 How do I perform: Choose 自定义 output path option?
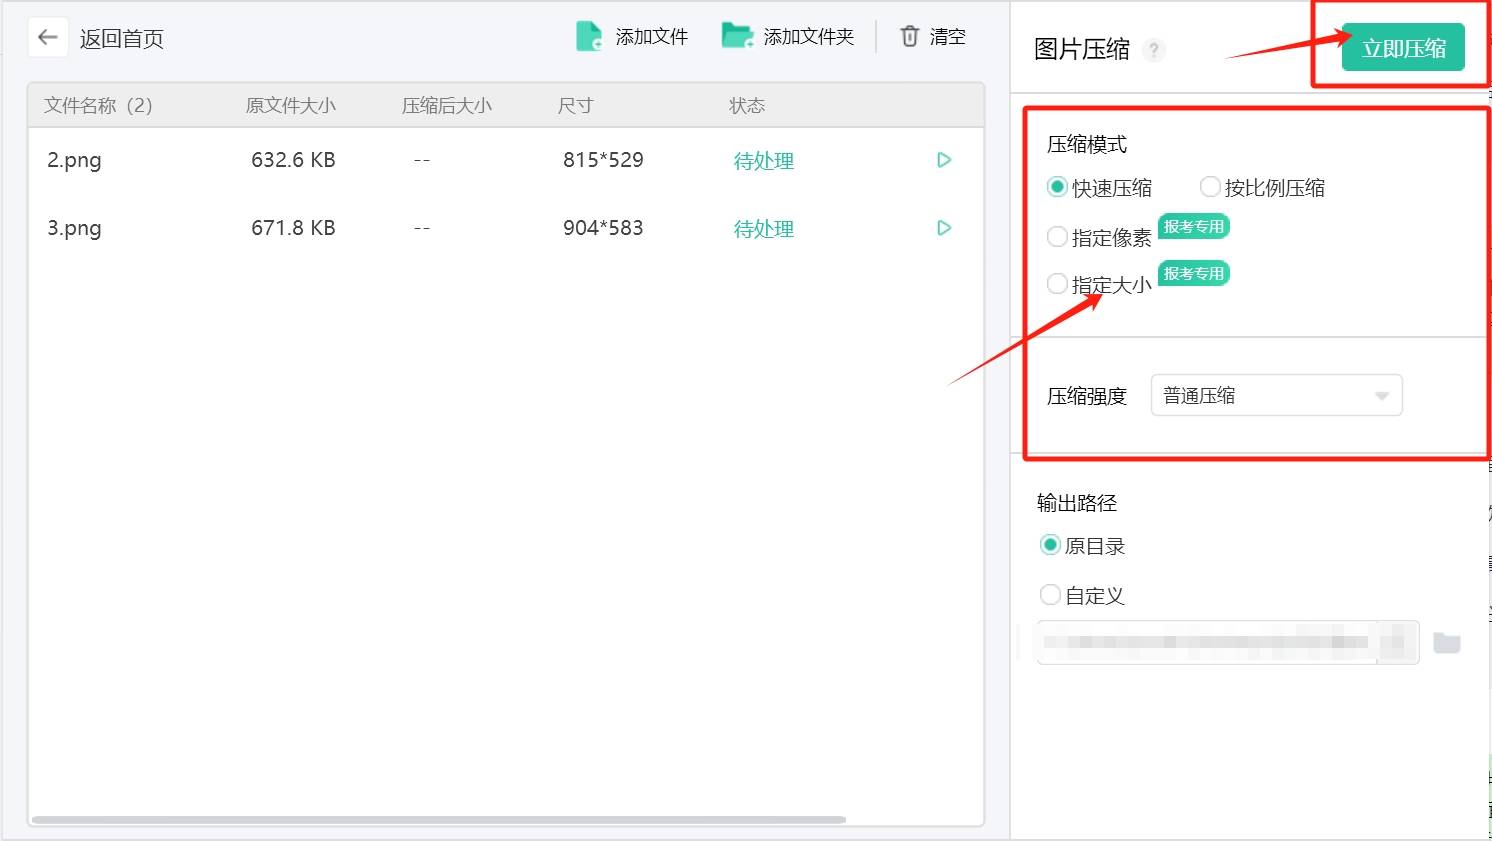(1050, 595)
